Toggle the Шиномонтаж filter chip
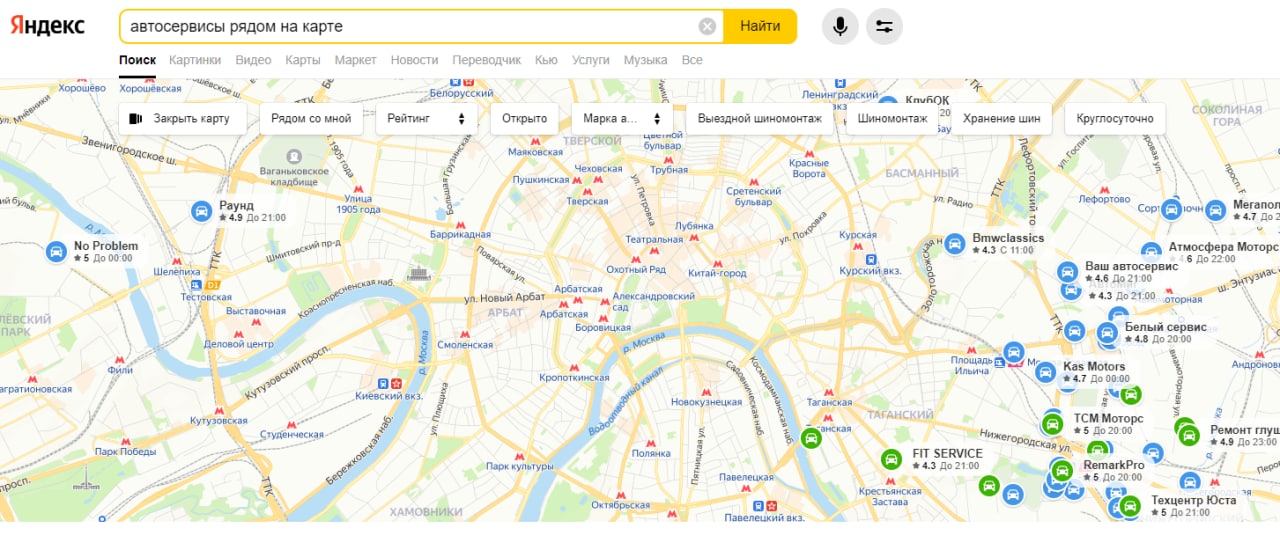This screenshot has height=543, width=1280. pyautogui.click(x=892, y=118)
